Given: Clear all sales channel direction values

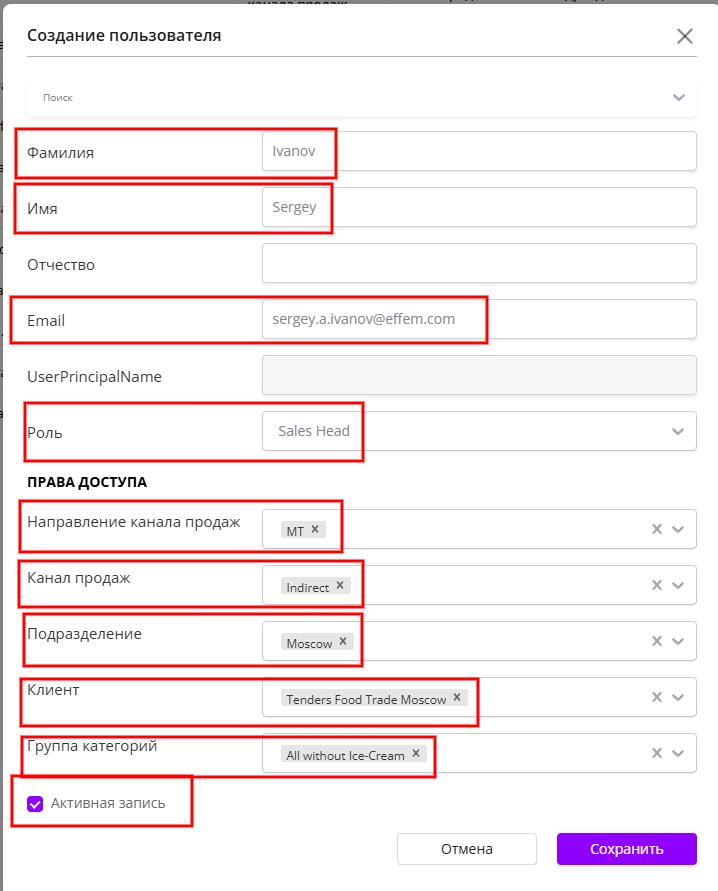Looking at the screenshot, I should pos(657,530).
